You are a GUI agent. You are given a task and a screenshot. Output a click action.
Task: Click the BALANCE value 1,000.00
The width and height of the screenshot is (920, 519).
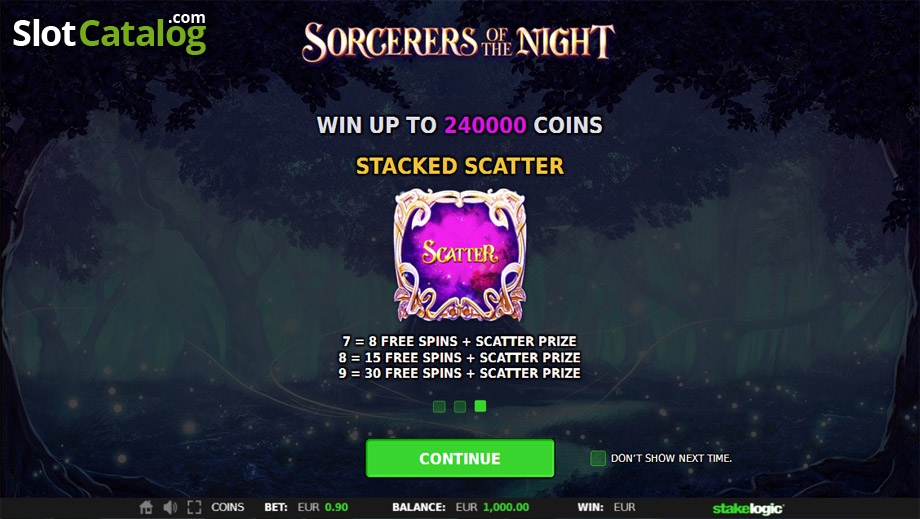[506, 507]
